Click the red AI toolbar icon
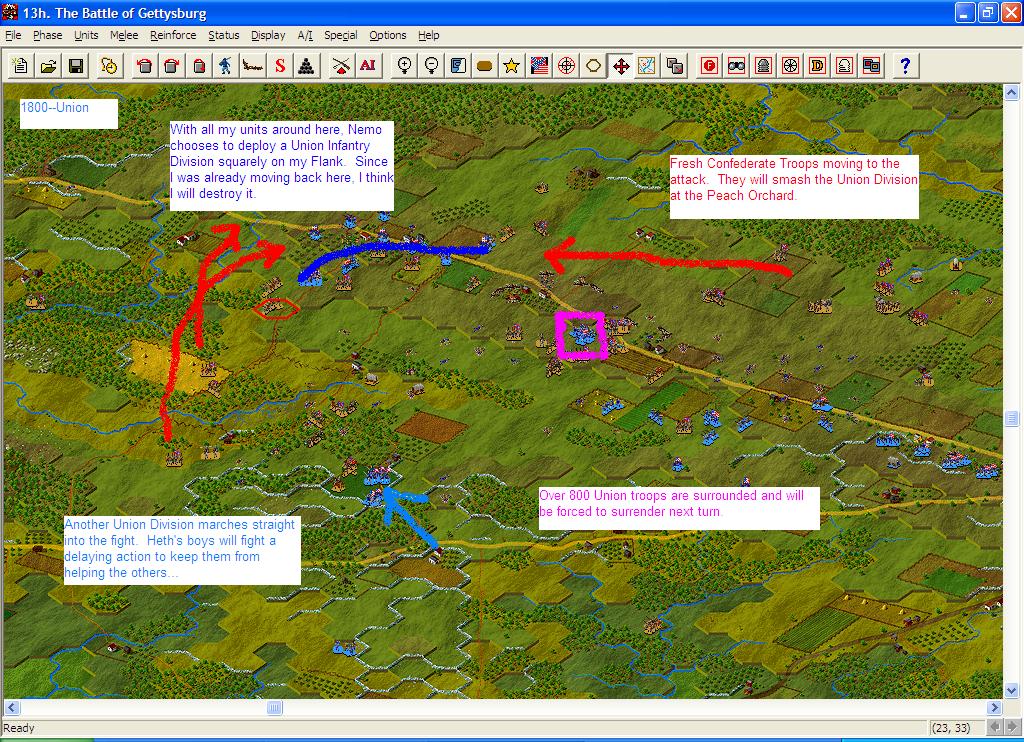Viewport: 1024px width, 742px height. point(368,65)
